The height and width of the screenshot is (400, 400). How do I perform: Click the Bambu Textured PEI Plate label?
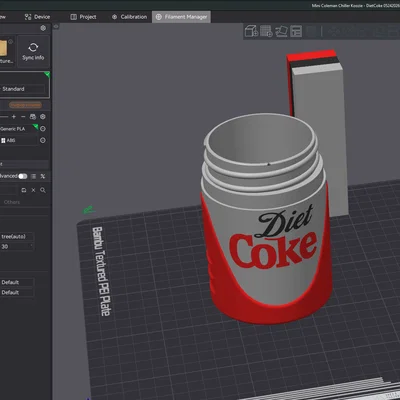click(x=101, y=271)
